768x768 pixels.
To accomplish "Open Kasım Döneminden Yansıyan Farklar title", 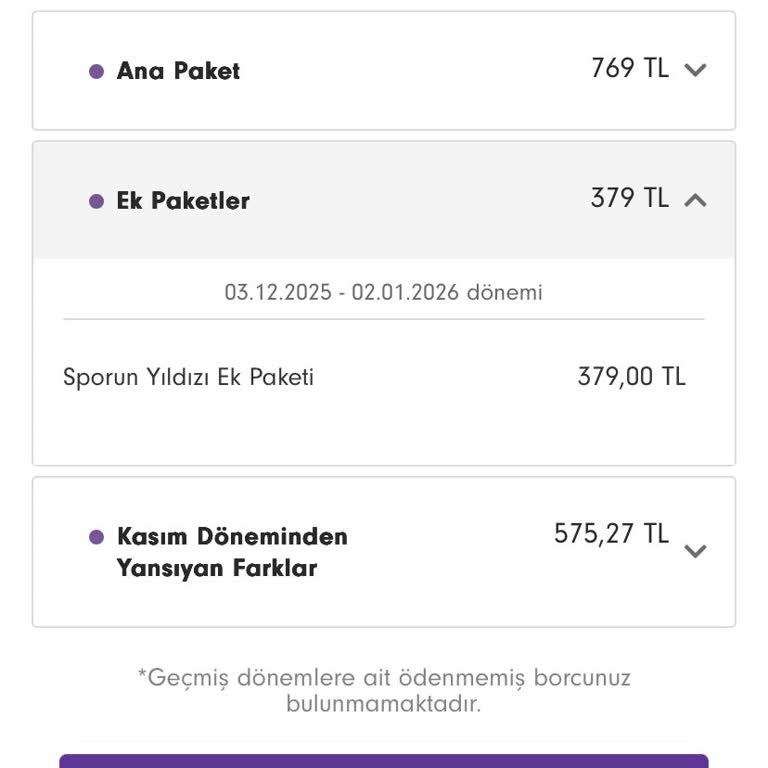I will click(x=232, y=552).
